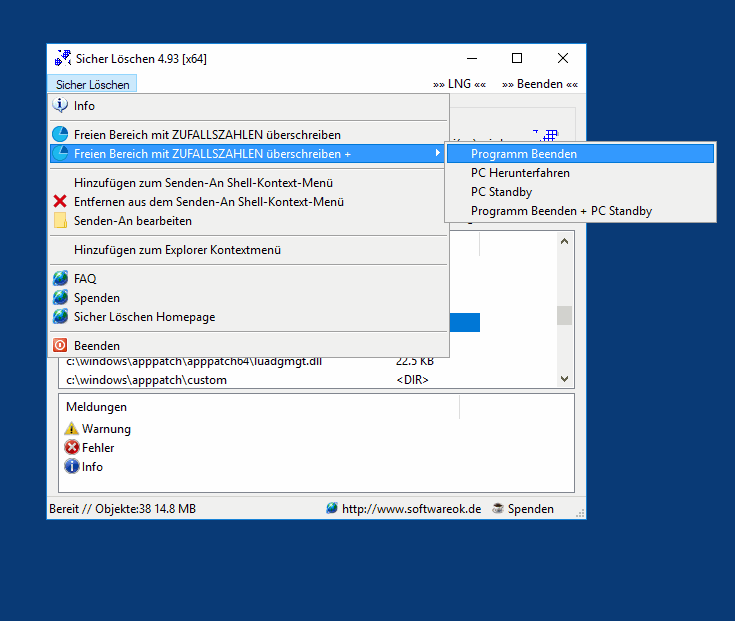Open Senden-An bearbeiten
Viewport: 735px width, 621px height.
coord(249,221)
